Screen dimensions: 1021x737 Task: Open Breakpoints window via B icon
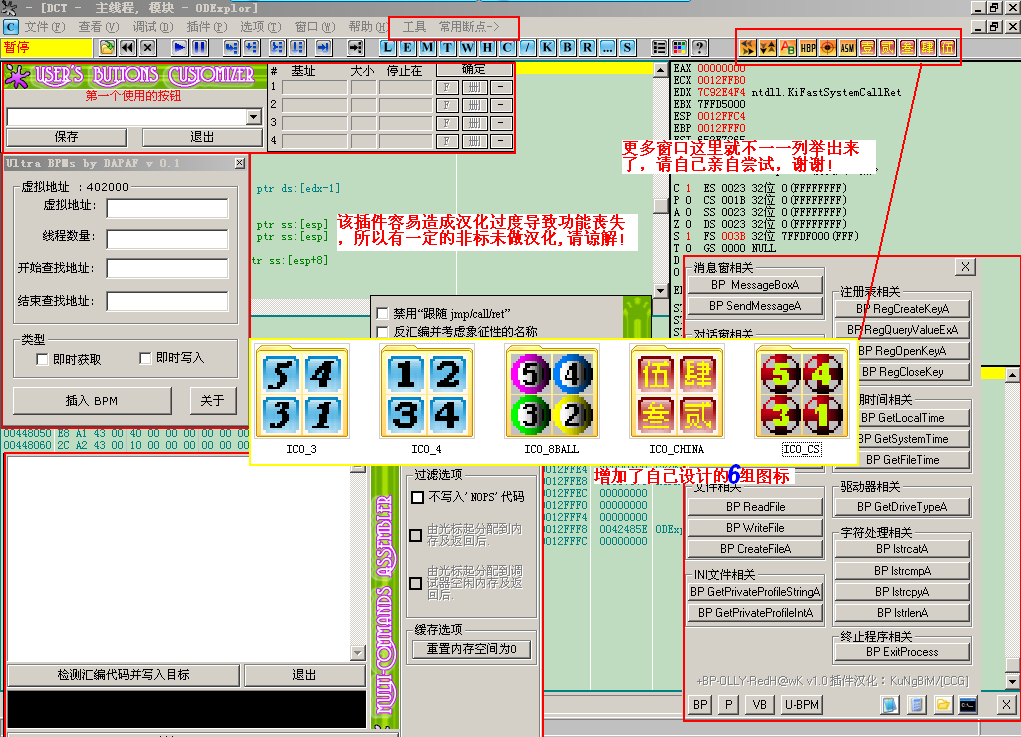(567, 48)
